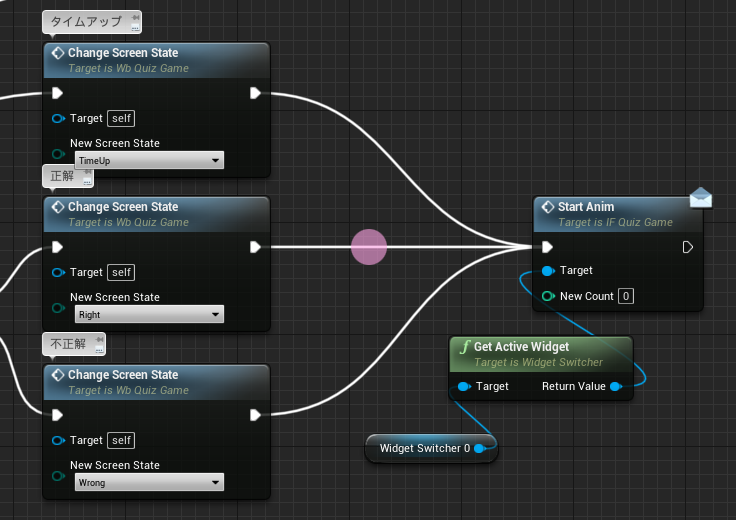Open the Wrong New Screen State dropdown
This screenshot has width=736, height=520.
tap(149, 482)
